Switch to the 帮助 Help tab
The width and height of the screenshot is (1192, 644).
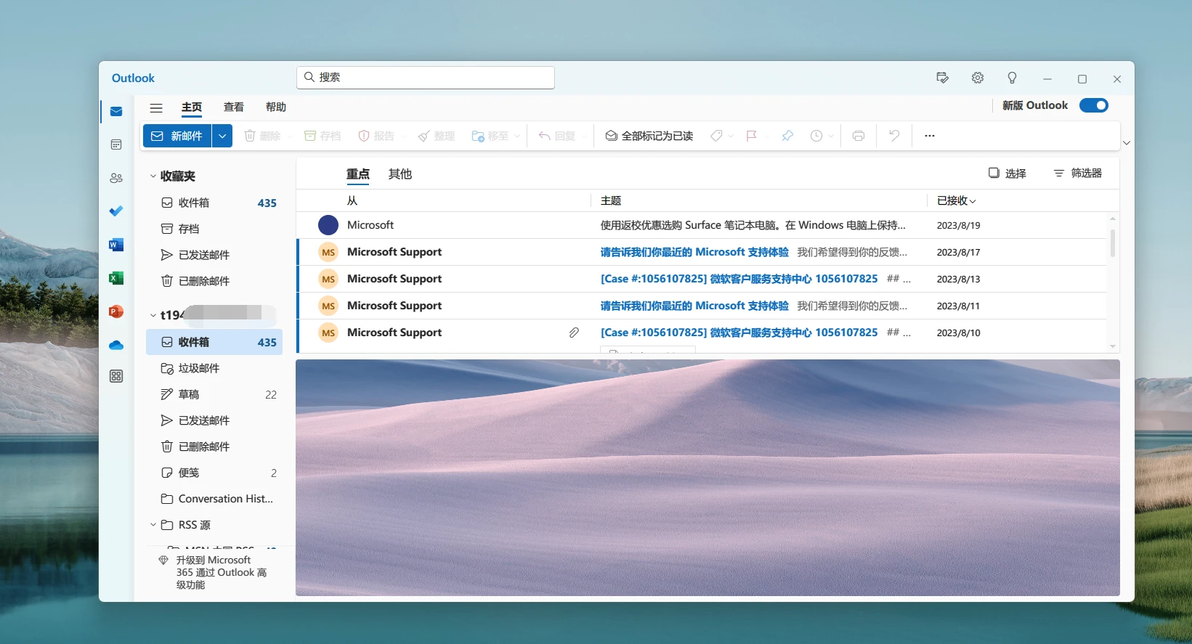(x=276, y=107)
